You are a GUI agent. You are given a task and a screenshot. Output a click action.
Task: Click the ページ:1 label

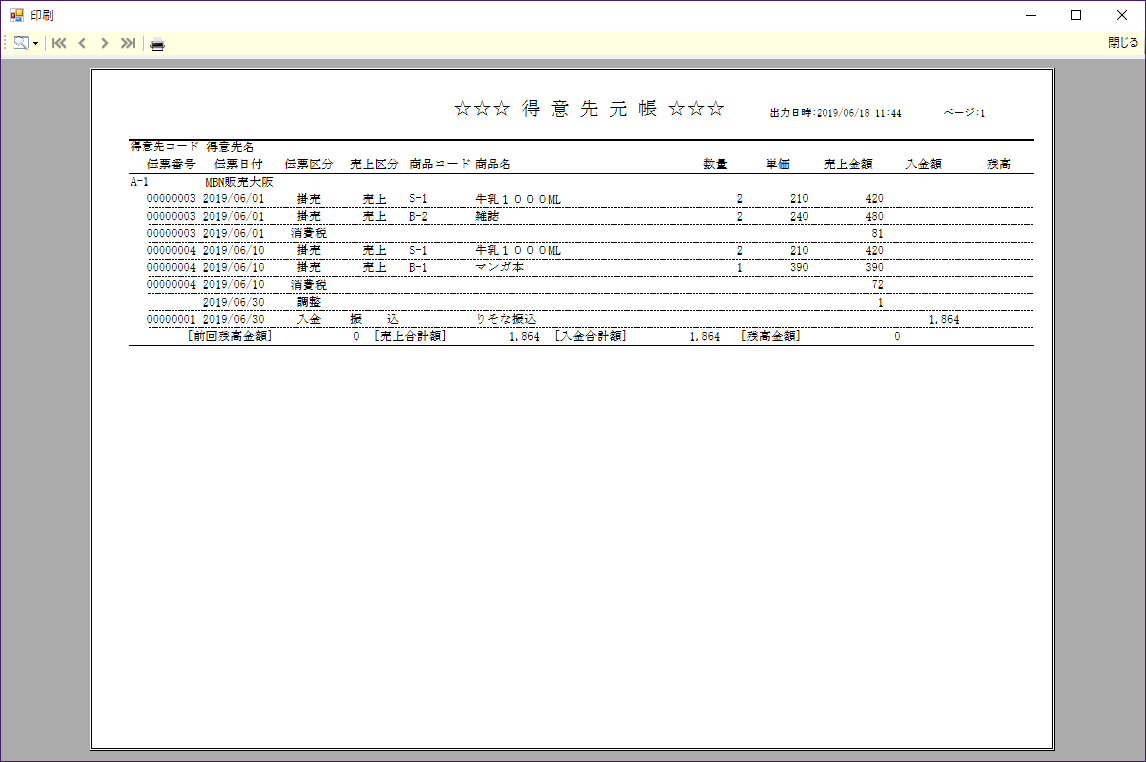(964, 113)
